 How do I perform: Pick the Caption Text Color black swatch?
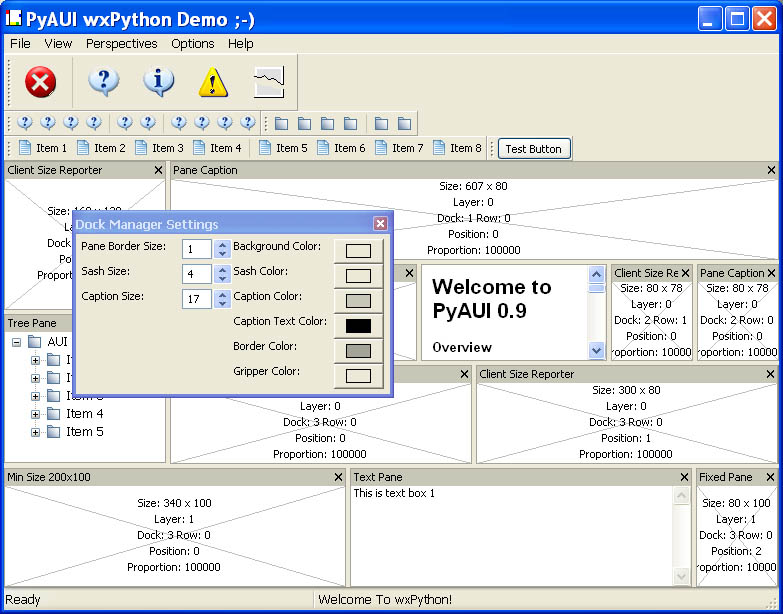(358, 326)
